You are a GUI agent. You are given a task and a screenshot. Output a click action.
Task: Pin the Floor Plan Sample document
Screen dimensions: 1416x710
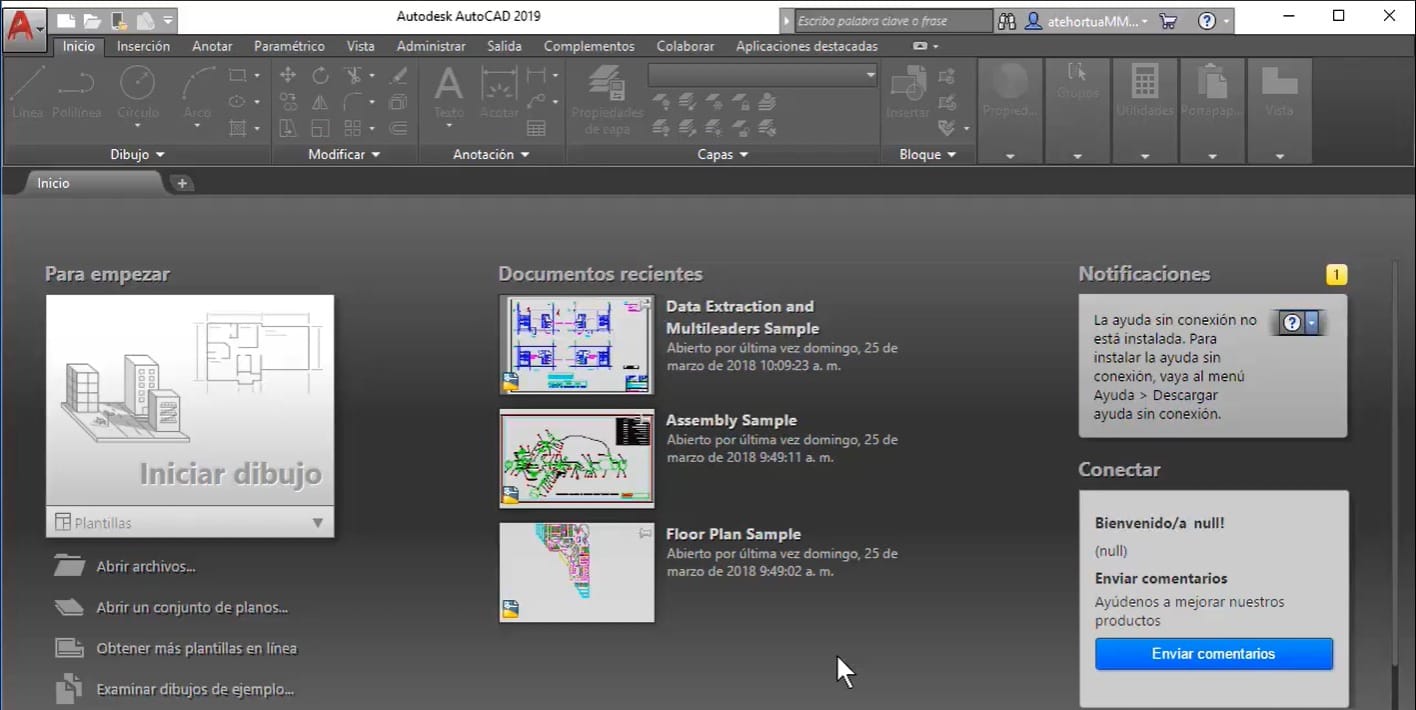point(644,534)
